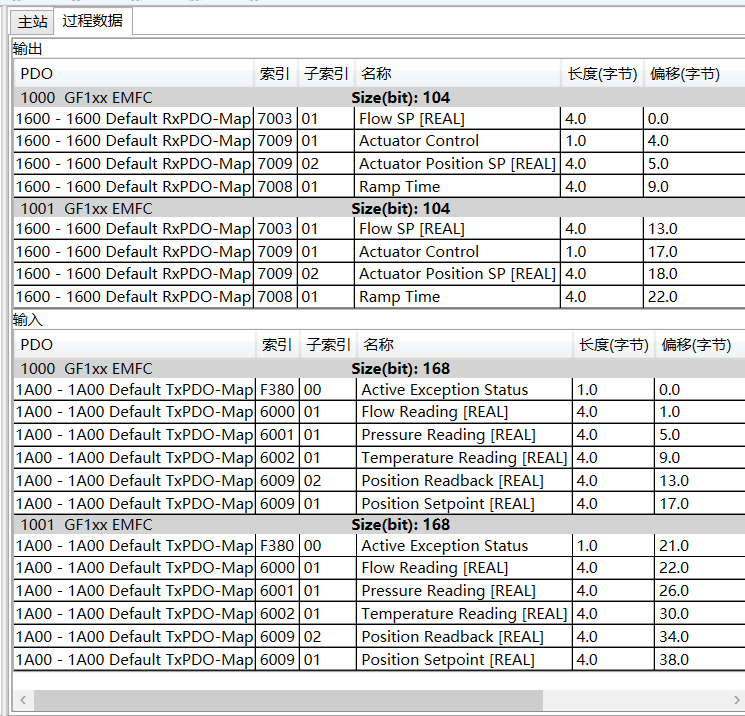Viewport: 745px width, 716px height.
Task: Click output table 长度(字节) column header
Action: tap(602, 74)
